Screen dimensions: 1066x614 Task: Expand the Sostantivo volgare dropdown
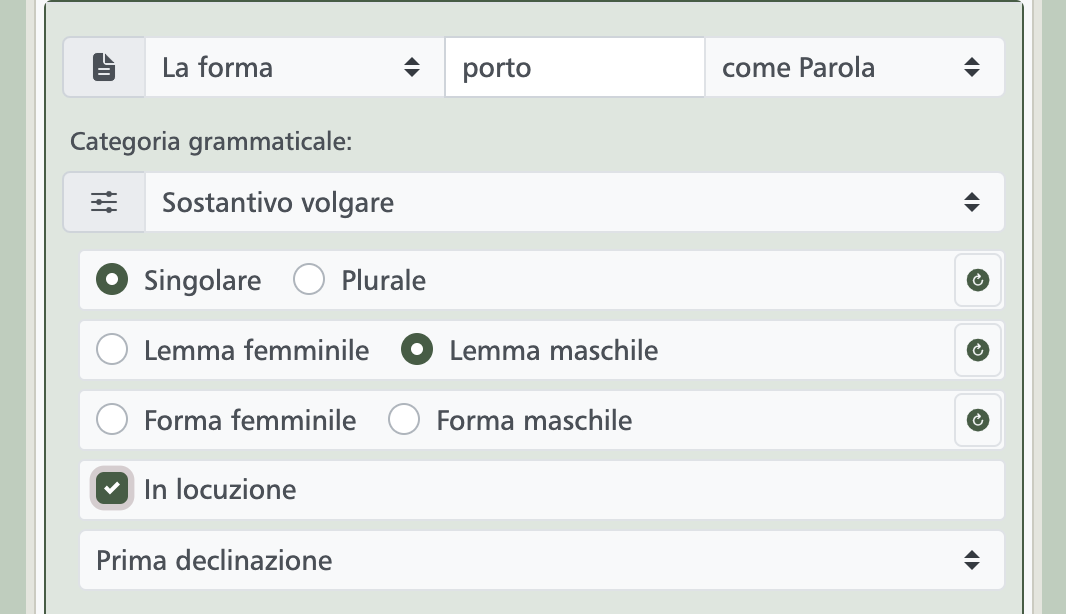tap(574, 202)
